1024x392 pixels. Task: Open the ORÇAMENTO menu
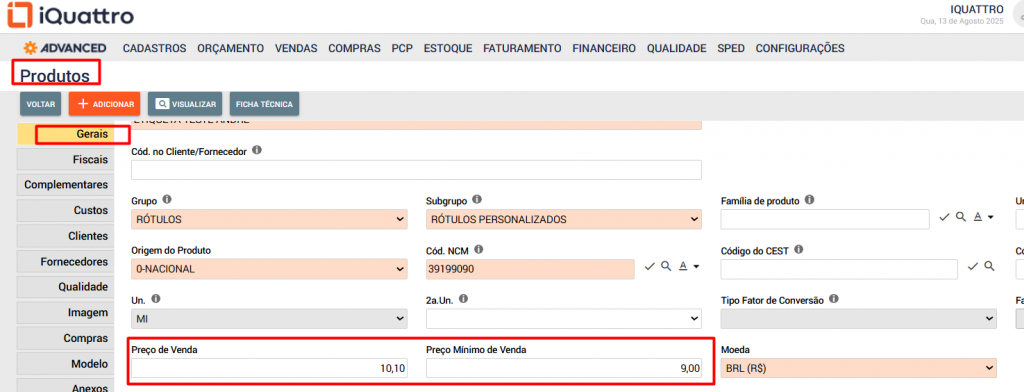231,48
